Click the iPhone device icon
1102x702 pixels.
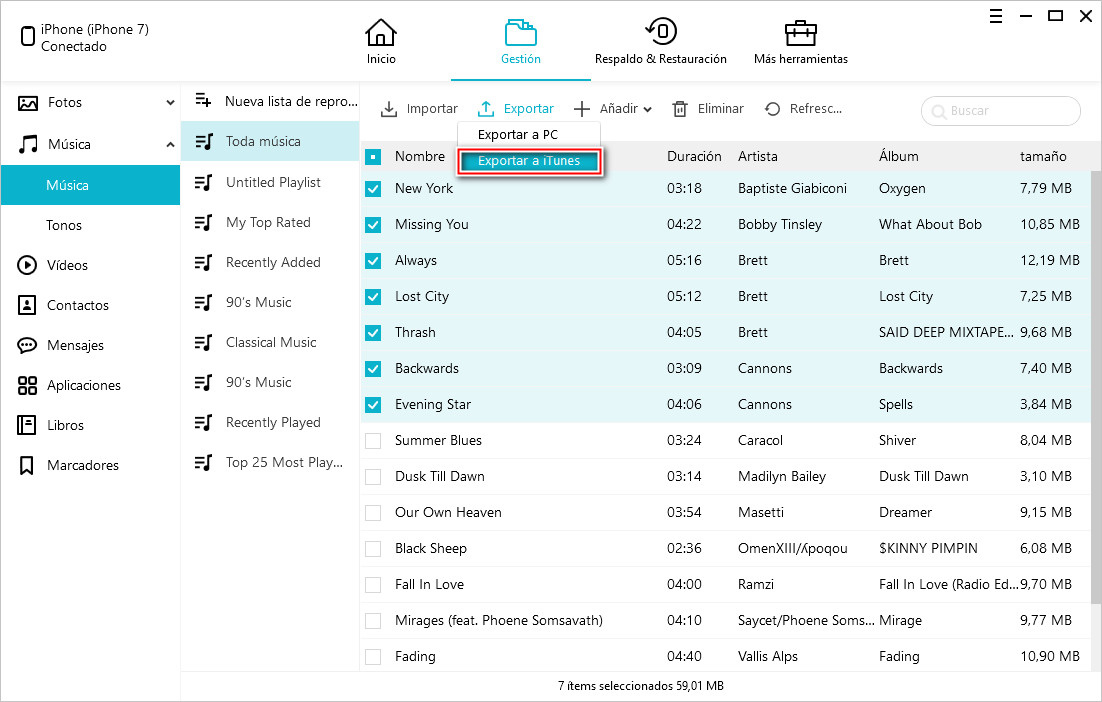coord(27,36)
